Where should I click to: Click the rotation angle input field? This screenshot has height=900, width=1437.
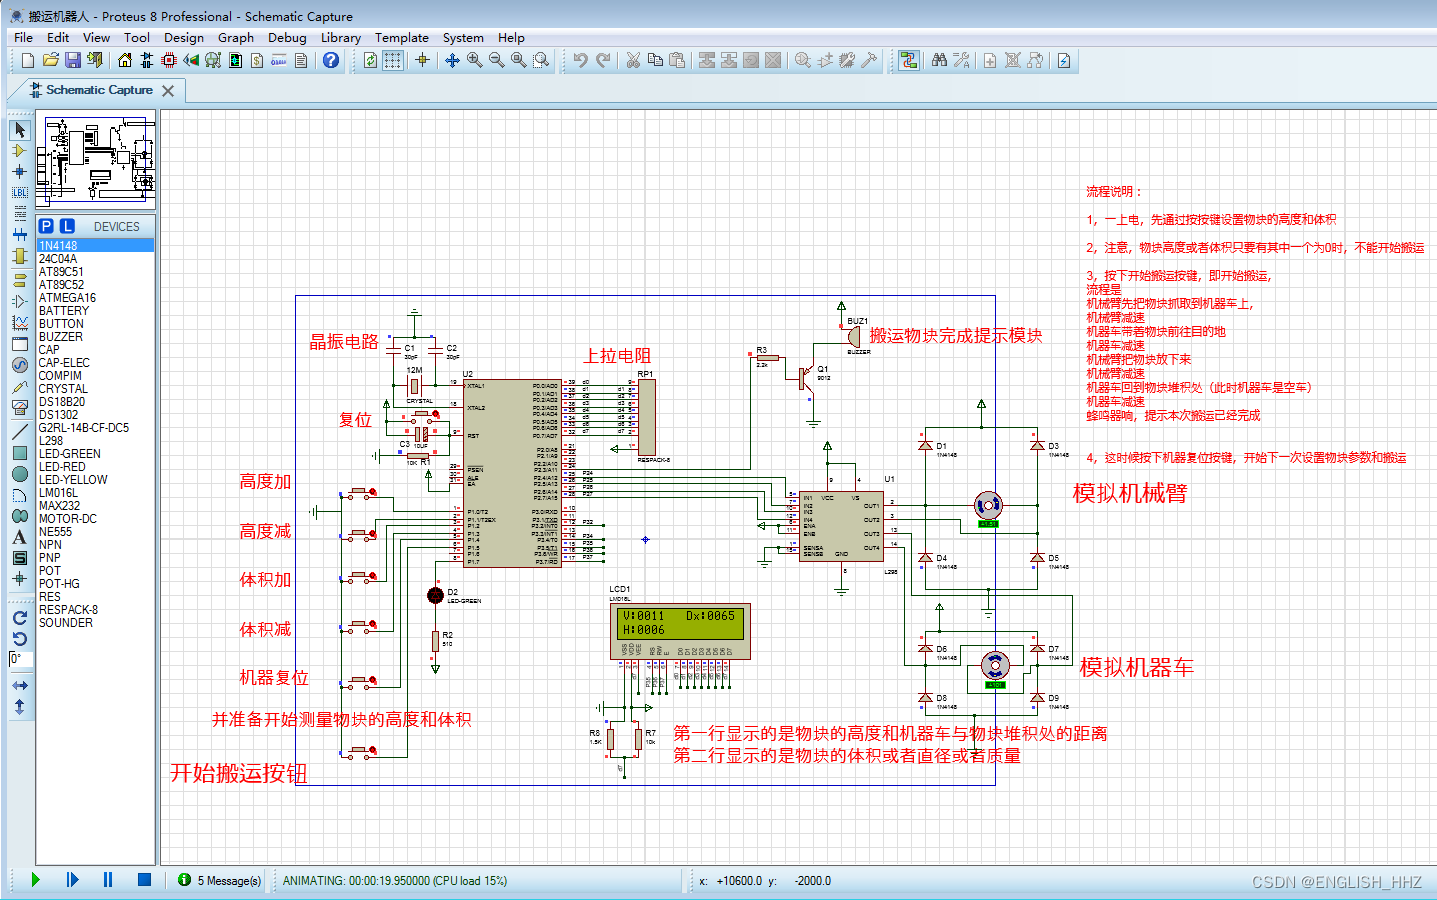click(21, 659)
